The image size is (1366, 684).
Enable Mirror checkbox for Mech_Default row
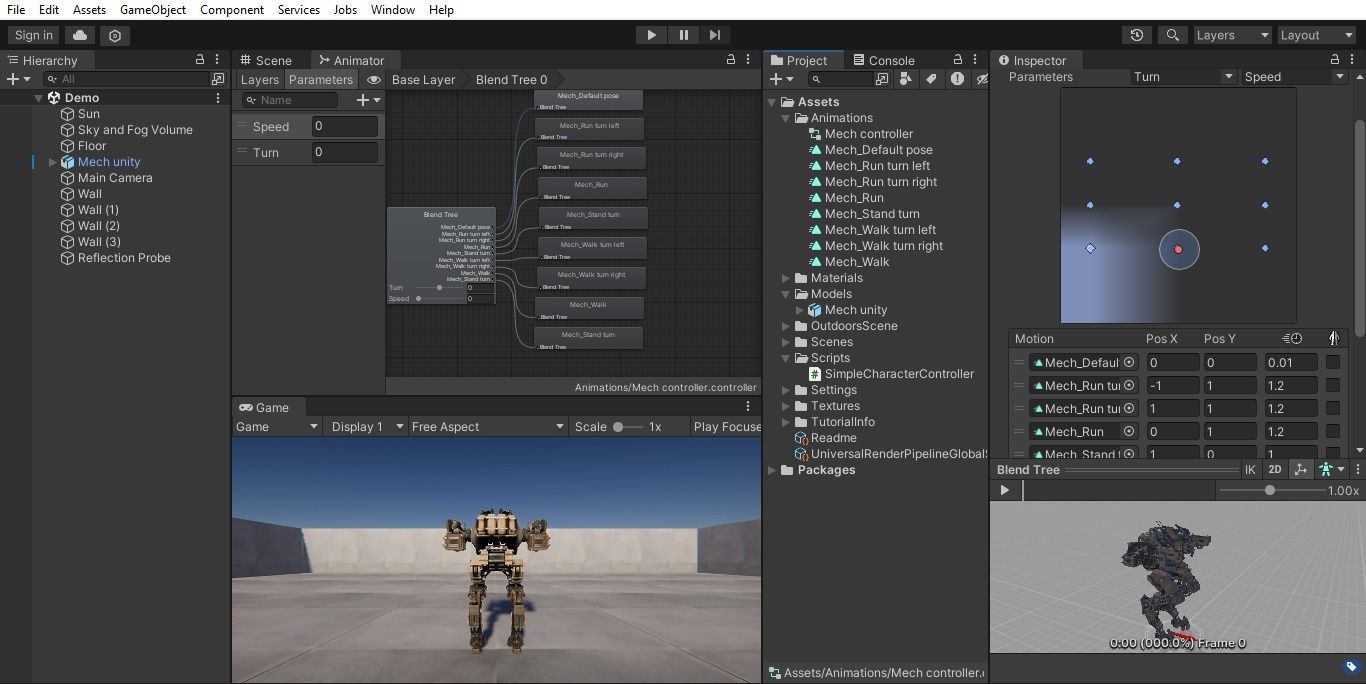pos(1333,362)
